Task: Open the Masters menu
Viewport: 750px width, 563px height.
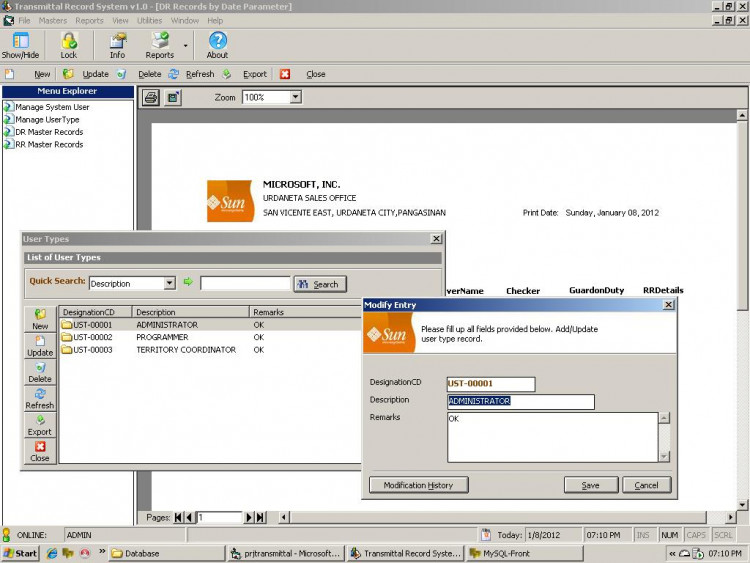Action: (53, 21)
